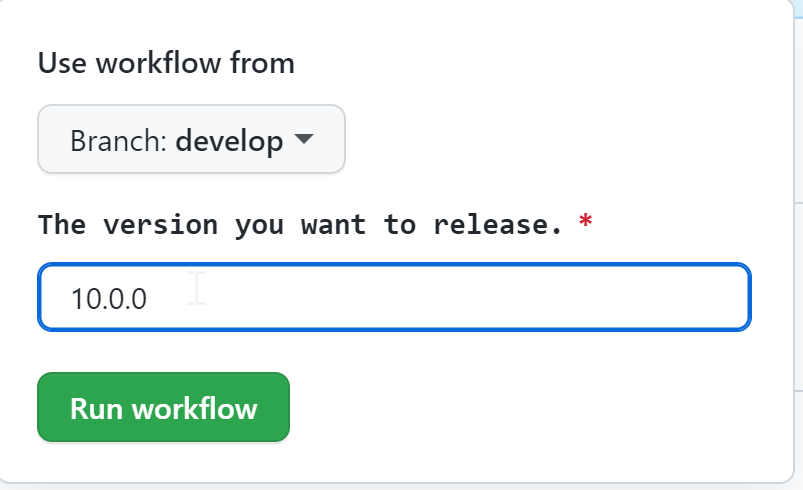Click the word 'workflow' on the green button
This screenshot has width=803, height=490.
(x=195, y=408)
